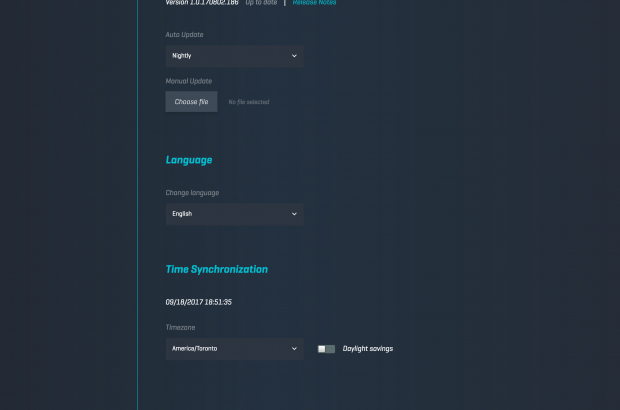Click the chevron arrow beside Nightly
The image size is (620, 410).
click(x=294, y=56)
